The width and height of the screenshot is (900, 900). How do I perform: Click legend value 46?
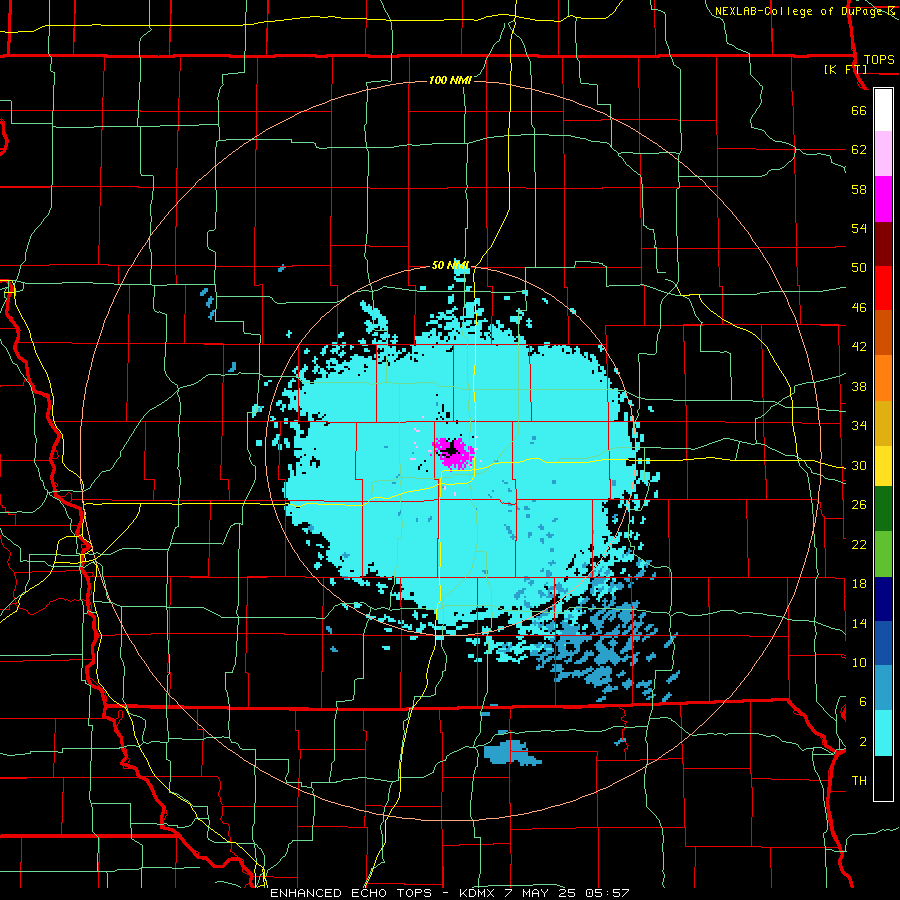[x=859, y=308]
